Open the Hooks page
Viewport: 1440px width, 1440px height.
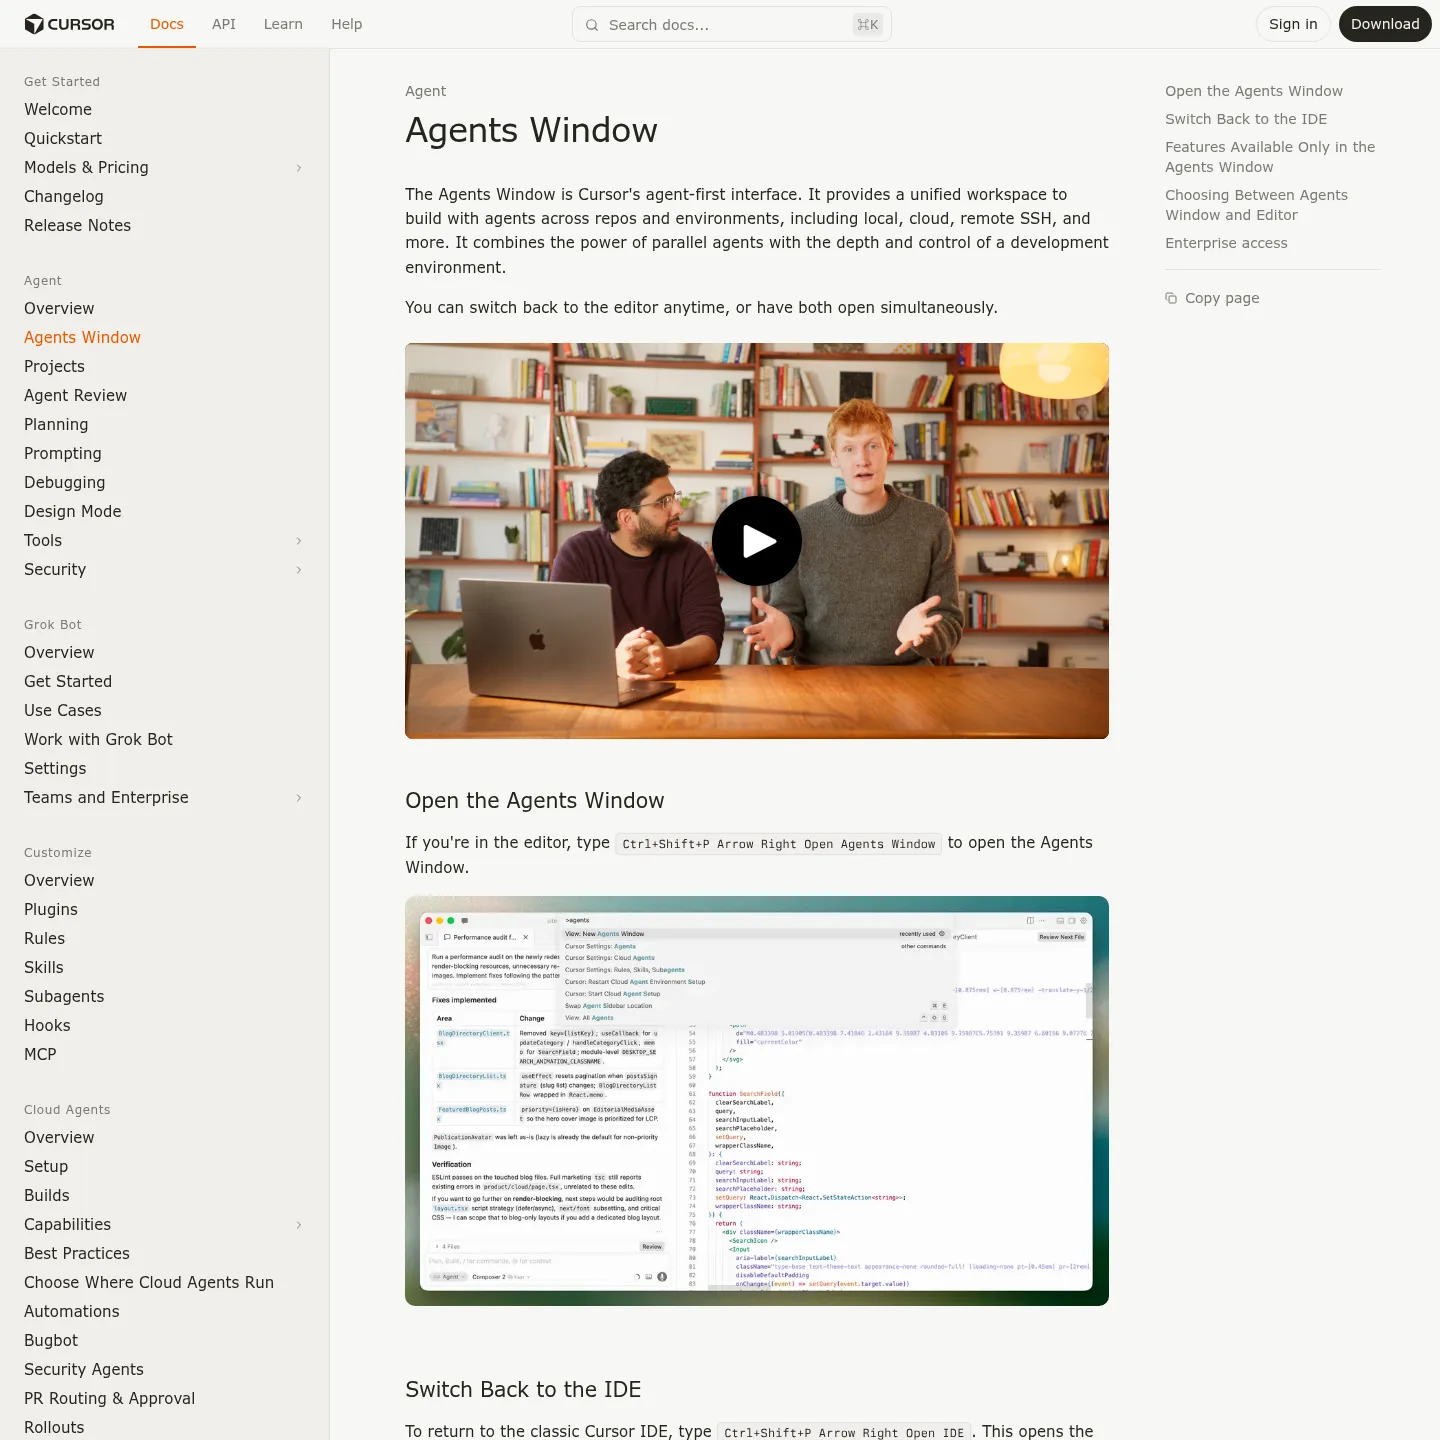click(x=47, y=1026)
